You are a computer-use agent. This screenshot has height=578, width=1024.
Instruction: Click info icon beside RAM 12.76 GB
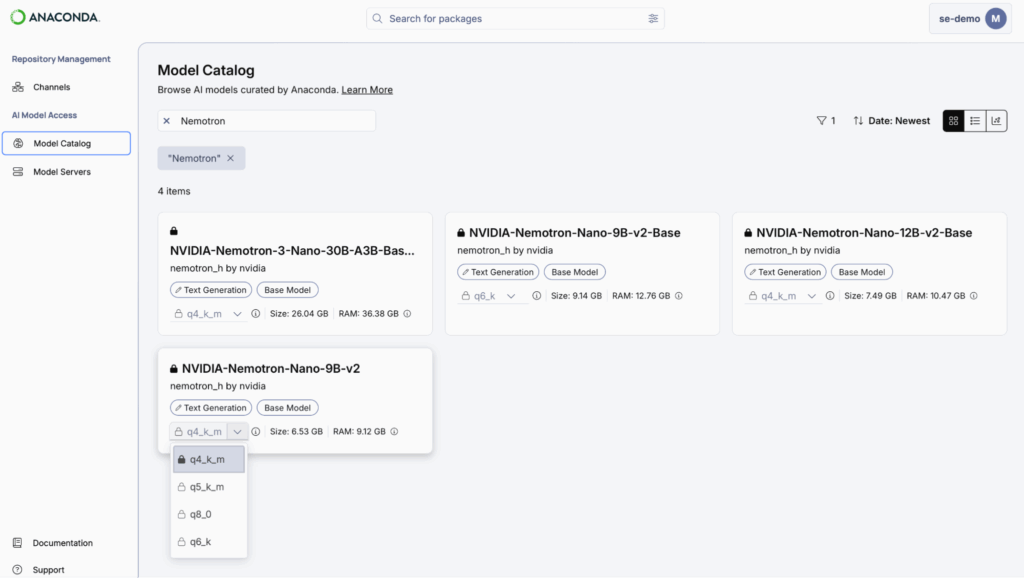[x=681, y=296]
